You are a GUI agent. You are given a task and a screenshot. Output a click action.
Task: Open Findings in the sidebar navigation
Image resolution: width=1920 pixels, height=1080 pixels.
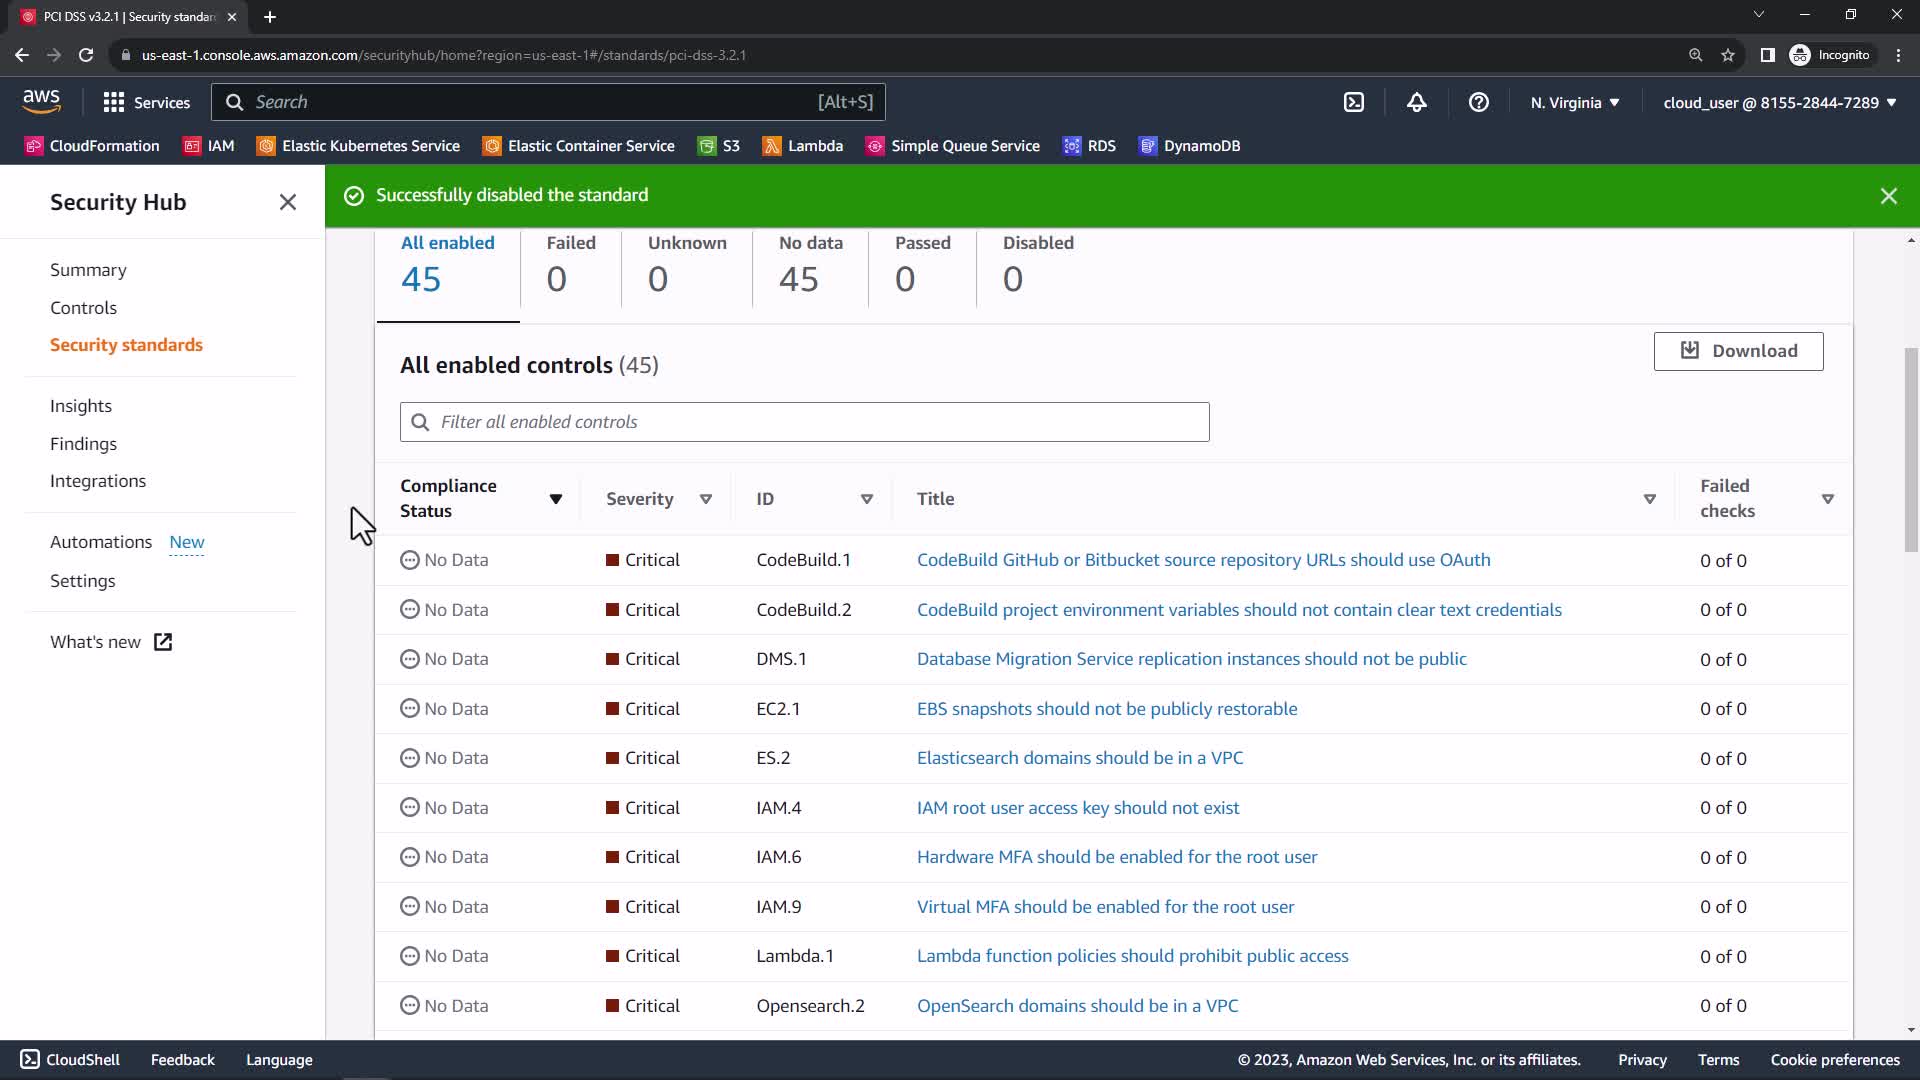(x=83, y=443)
